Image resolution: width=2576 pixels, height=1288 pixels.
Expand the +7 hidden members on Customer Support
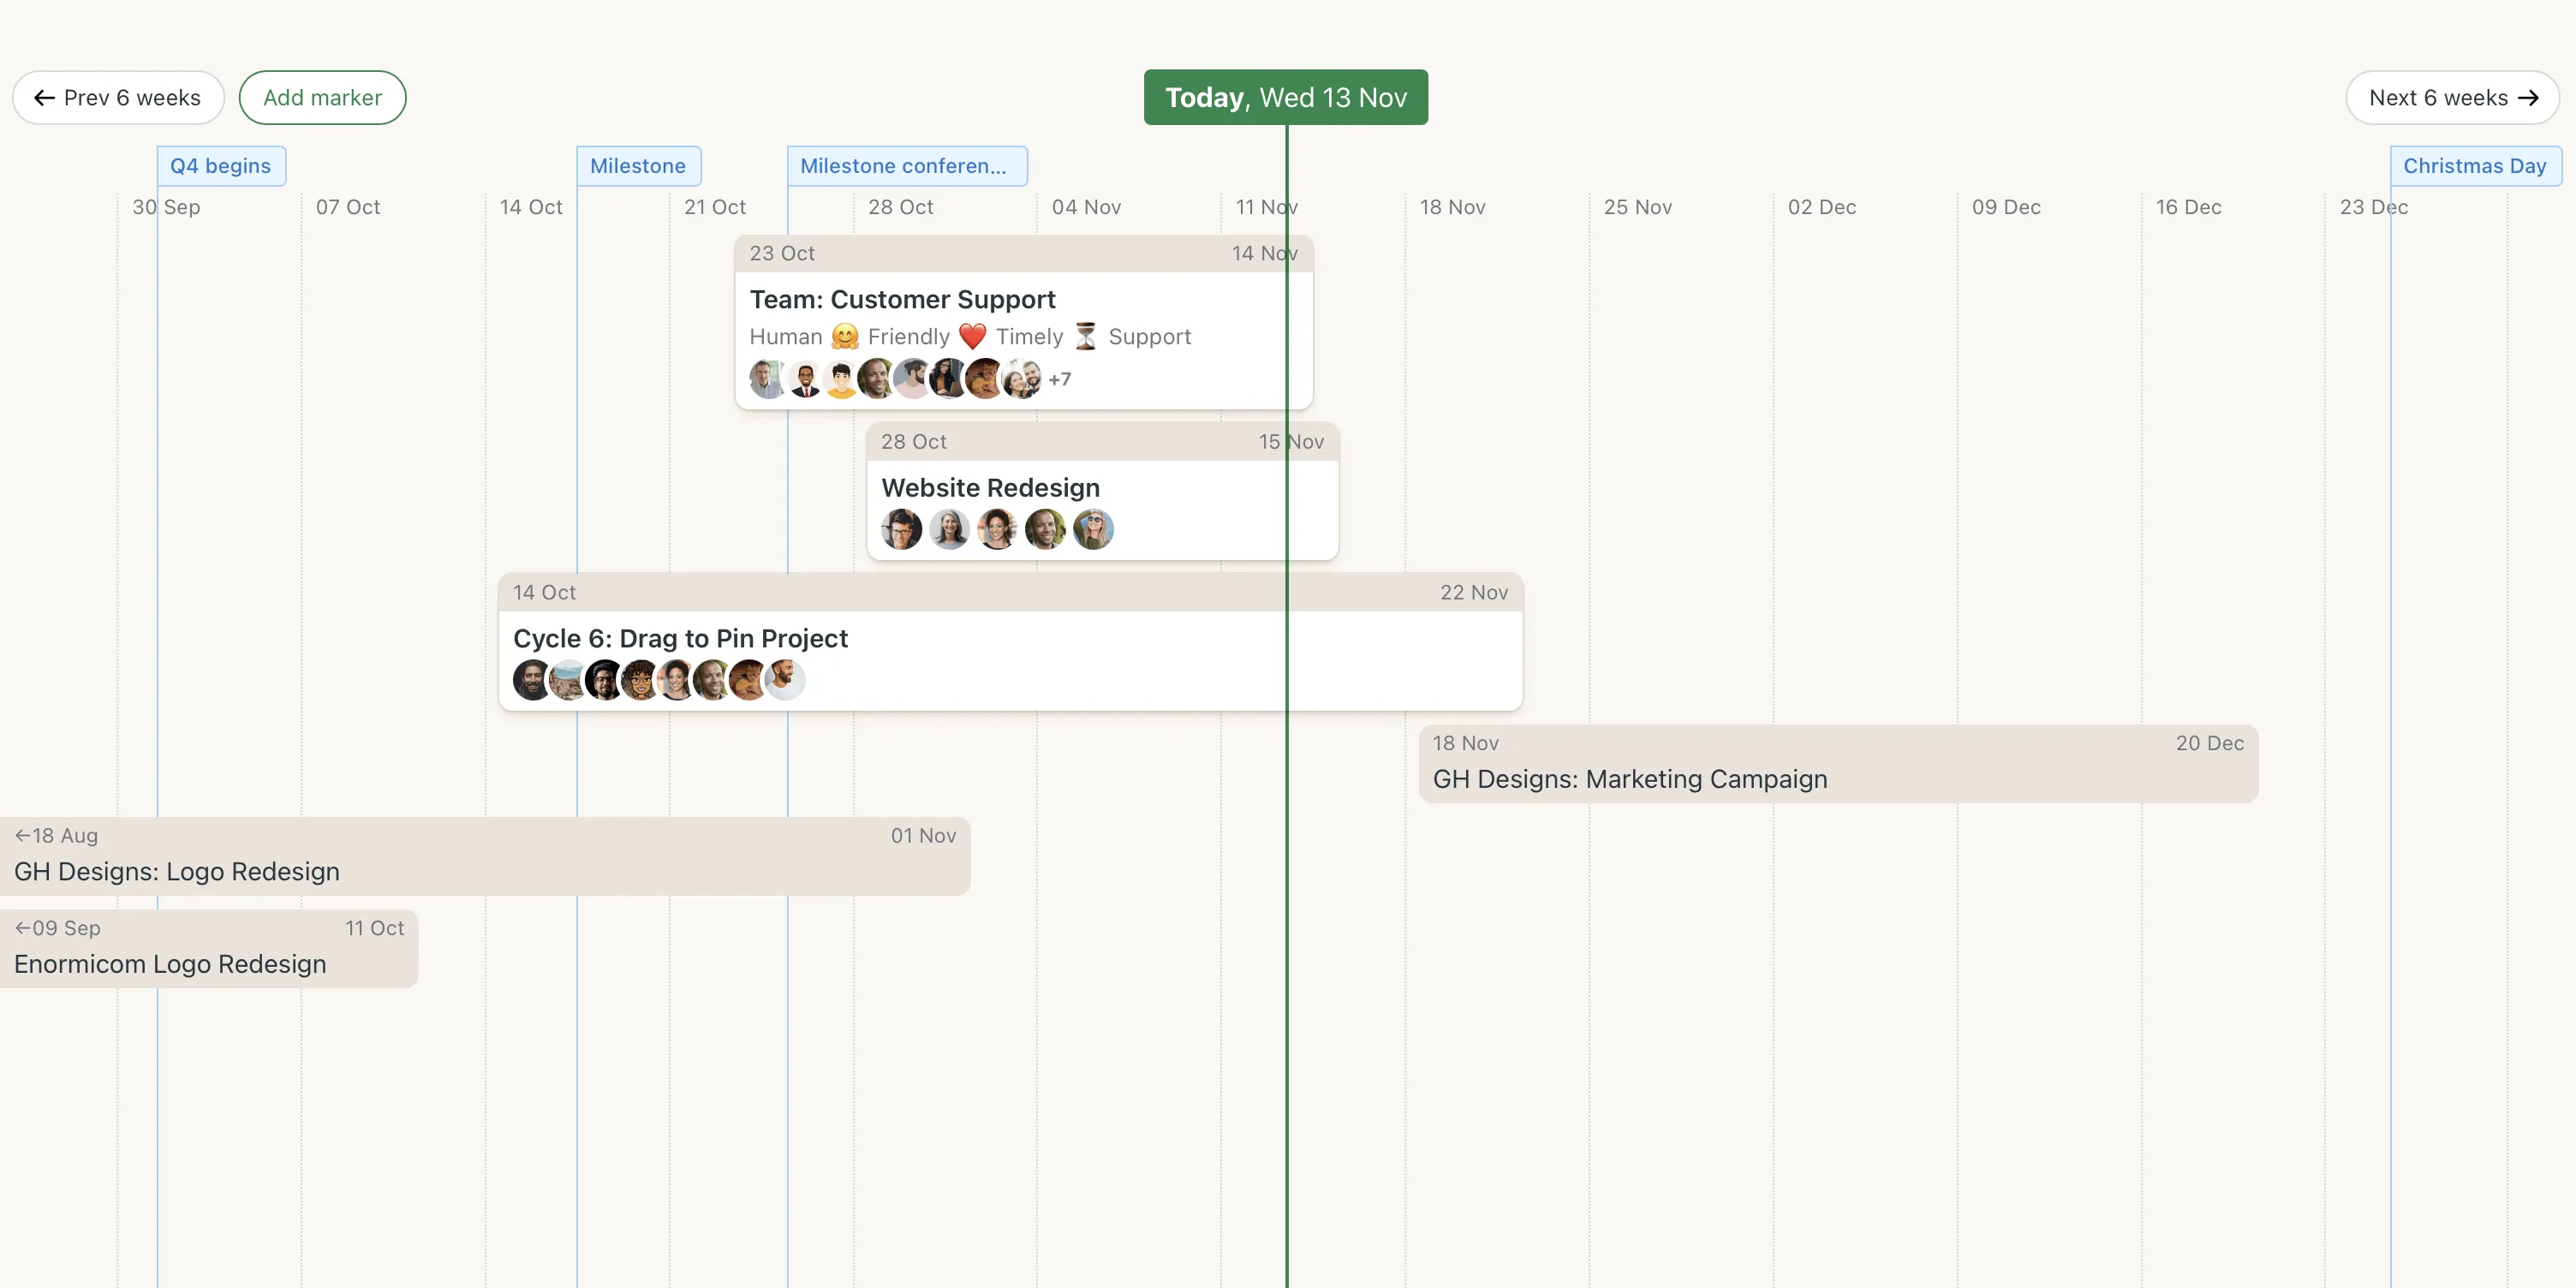[x=1060, y=379]
